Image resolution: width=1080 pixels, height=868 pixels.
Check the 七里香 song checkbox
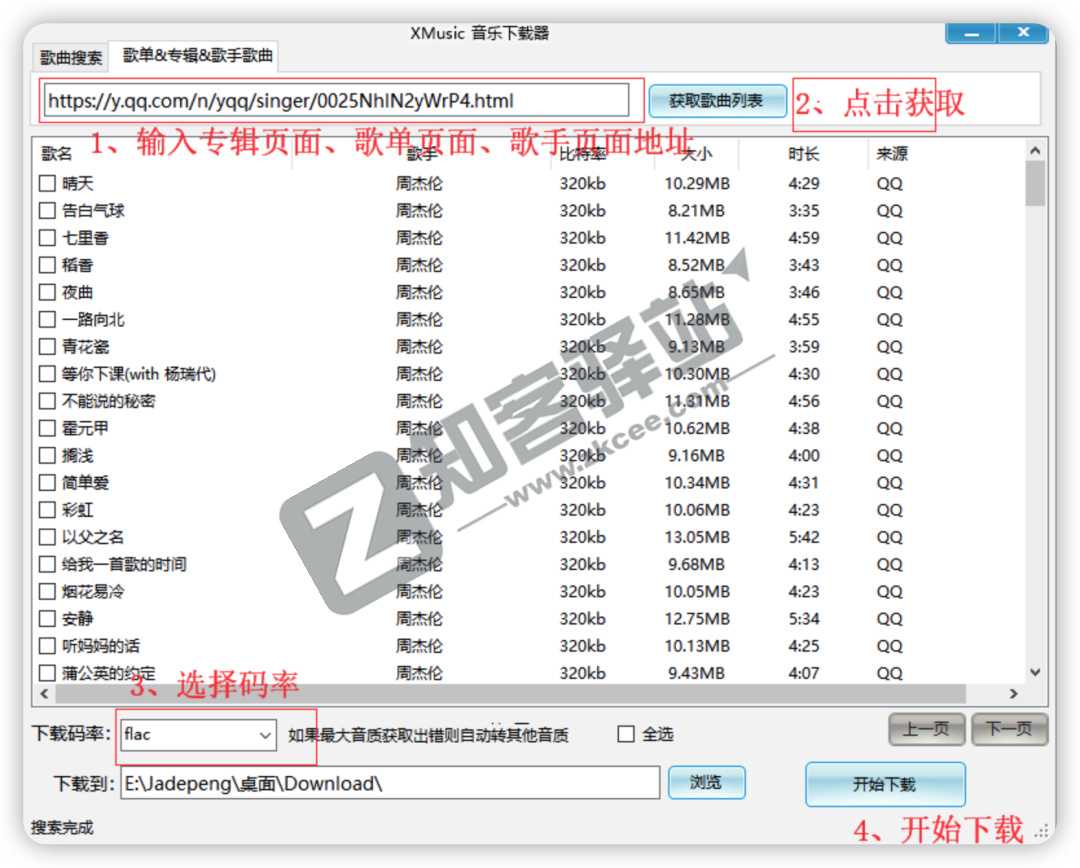point(46,237)
